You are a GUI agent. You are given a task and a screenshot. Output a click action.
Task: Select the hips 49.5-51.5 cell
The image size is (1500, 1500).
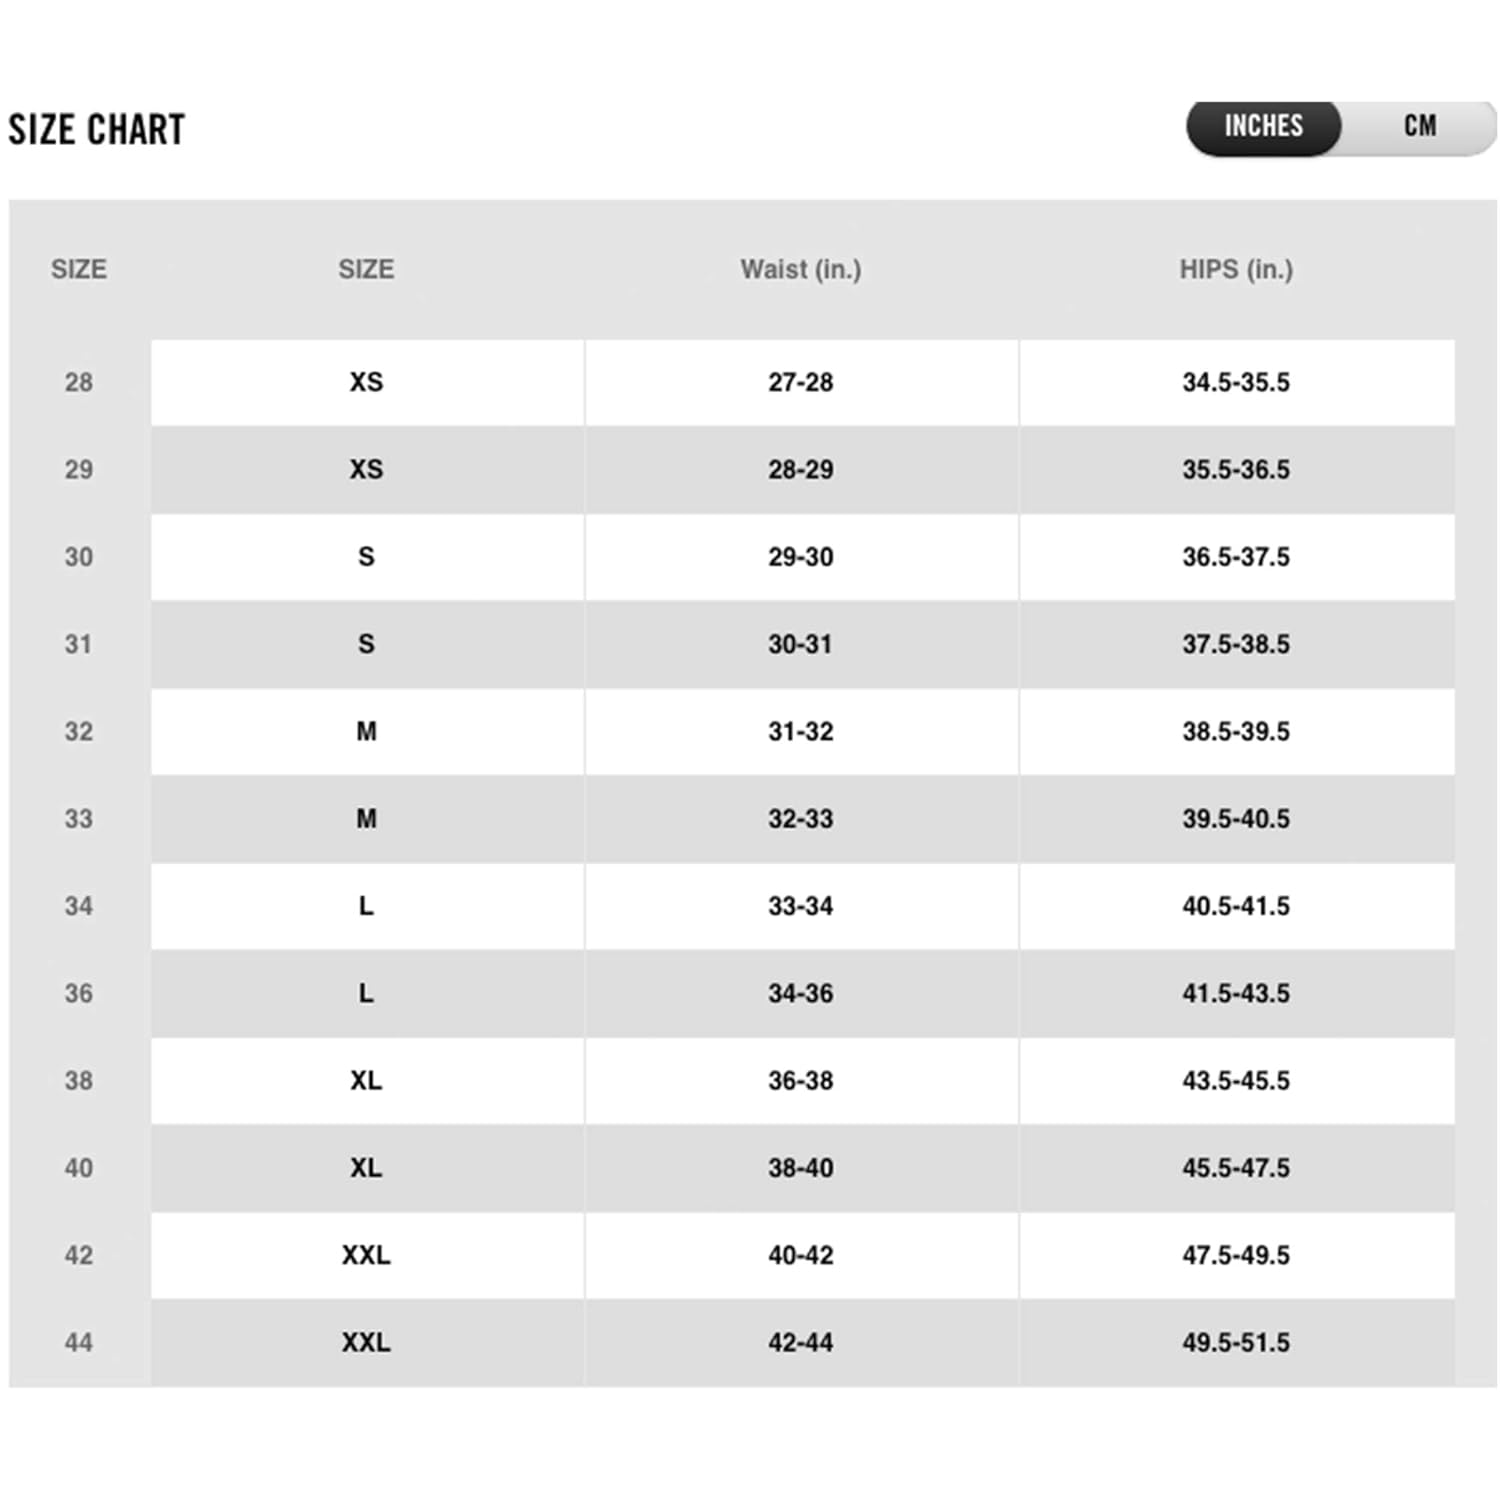click(x=1236, y=1342)
